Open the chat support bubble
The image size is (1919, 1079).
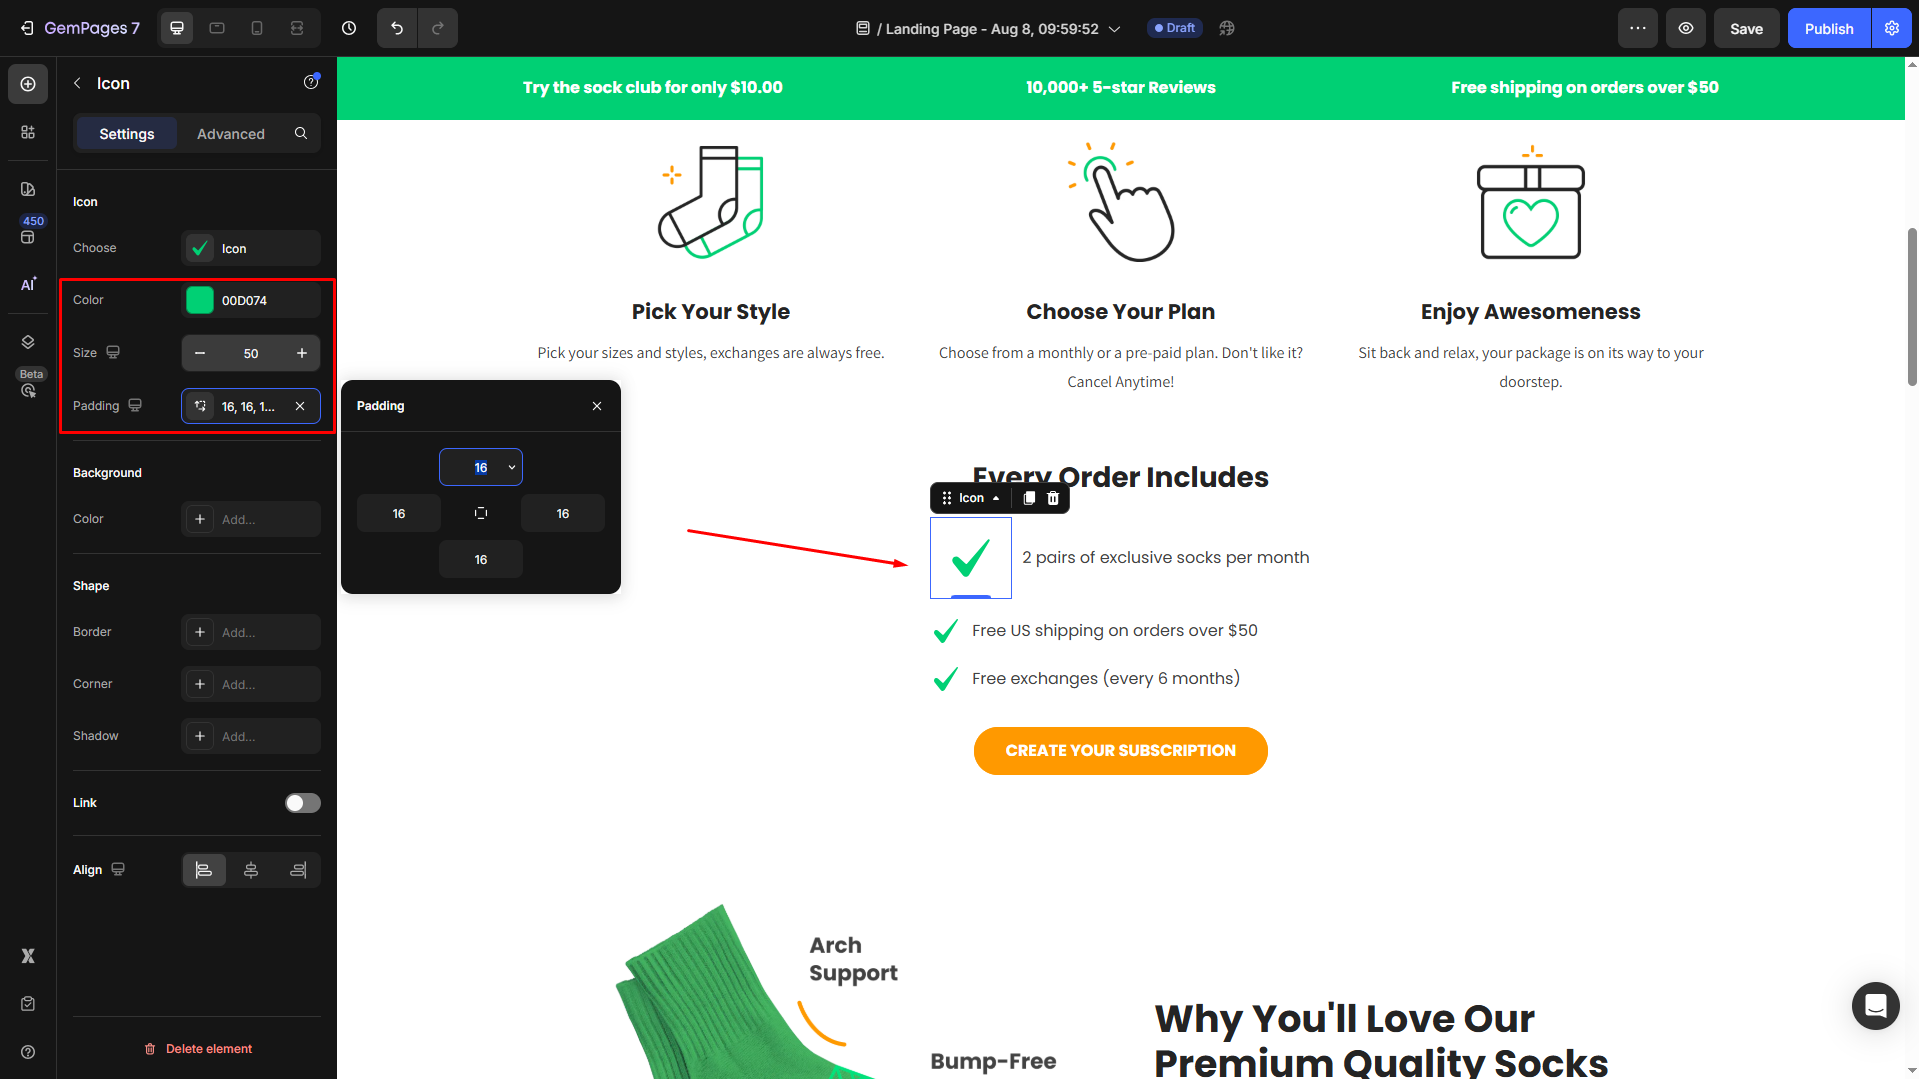pyautogui.click(x=1875, y=1005)
